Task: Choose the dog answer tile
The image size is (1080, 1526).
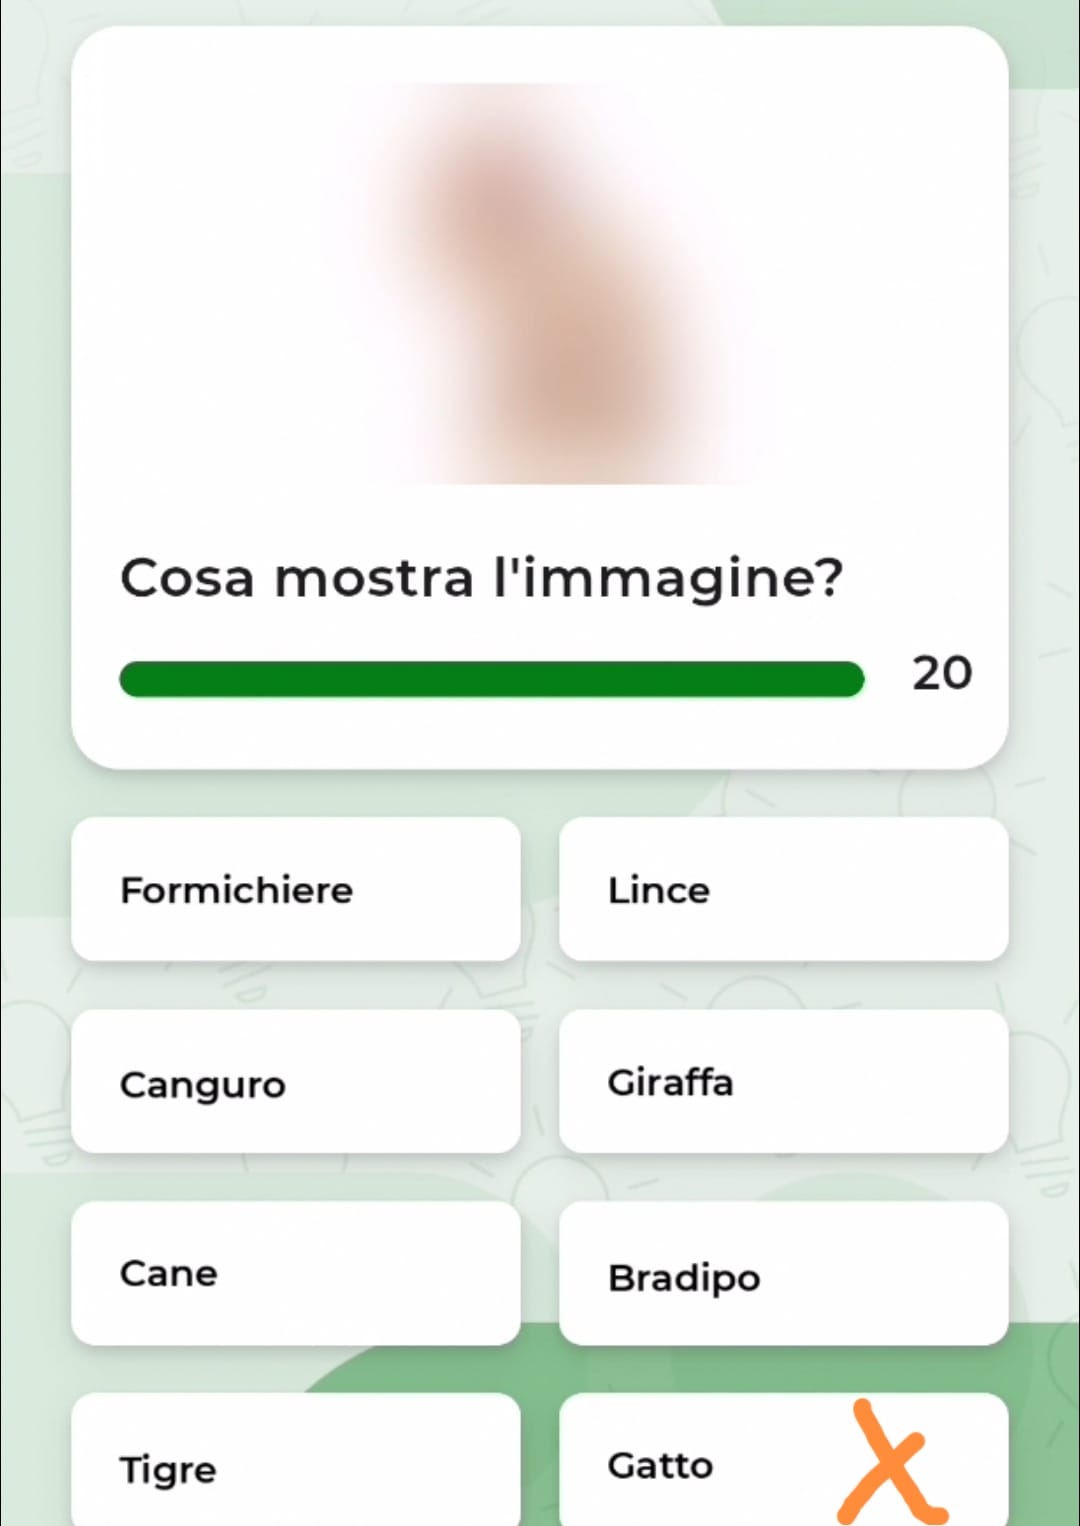Action: [x=295, y=1274]
